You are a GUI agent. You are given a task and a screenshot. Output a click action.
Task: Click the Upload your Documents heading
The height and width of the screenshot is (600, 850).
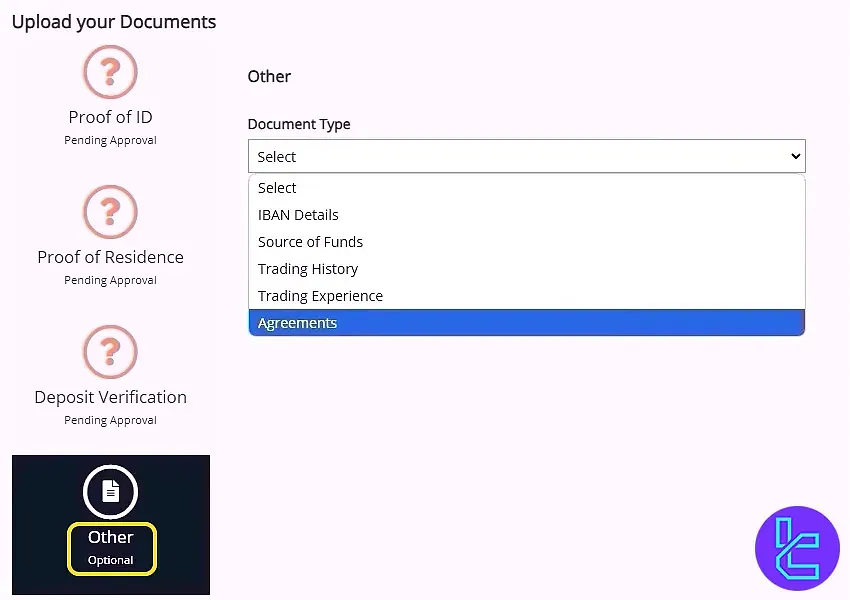click(x=113, y=21)
